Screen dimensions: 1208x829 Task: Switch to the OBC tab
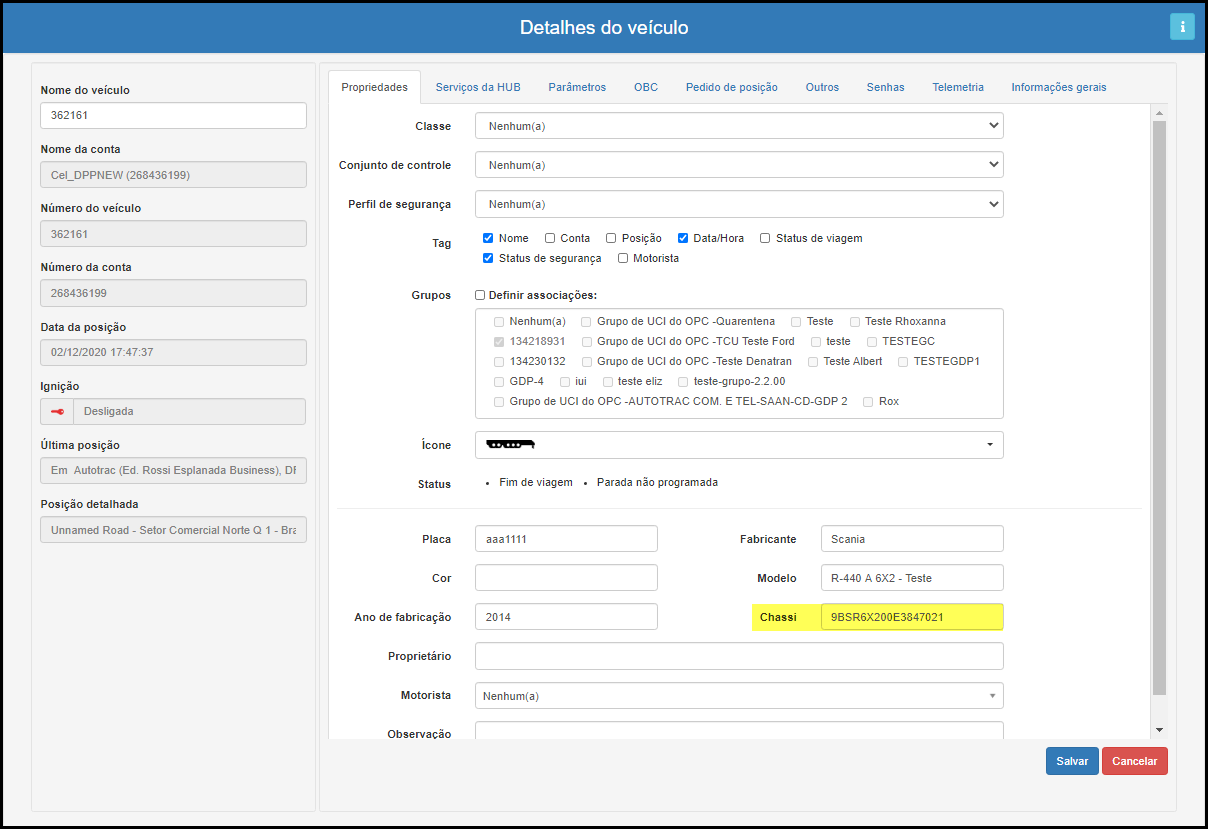646,87
